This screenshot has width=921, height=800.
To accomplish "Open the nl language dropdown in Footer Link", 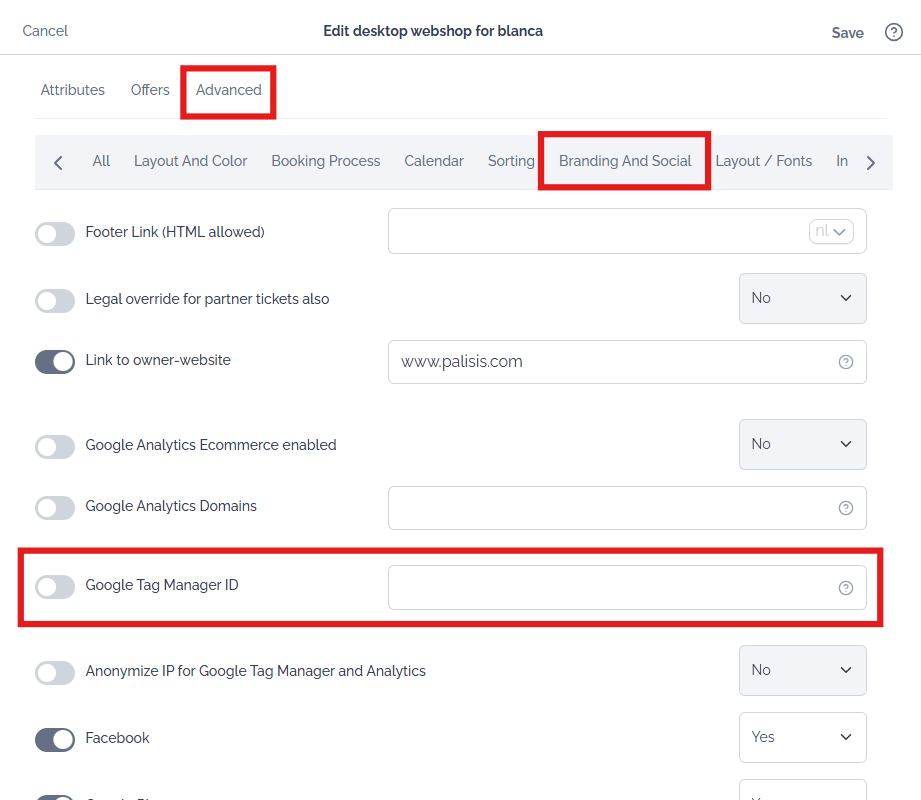I will pos(831,231).
